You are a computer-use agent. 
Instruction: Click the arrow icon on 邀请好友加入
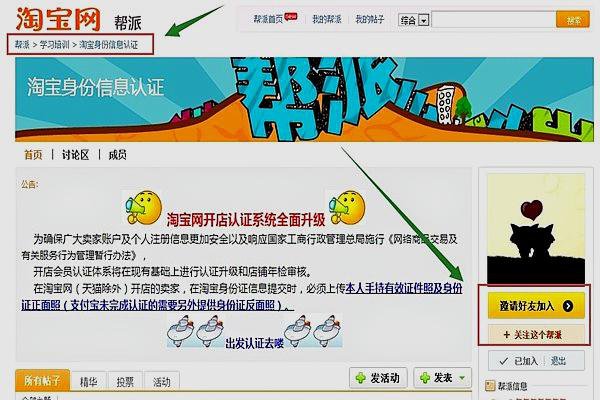point(568,306)
